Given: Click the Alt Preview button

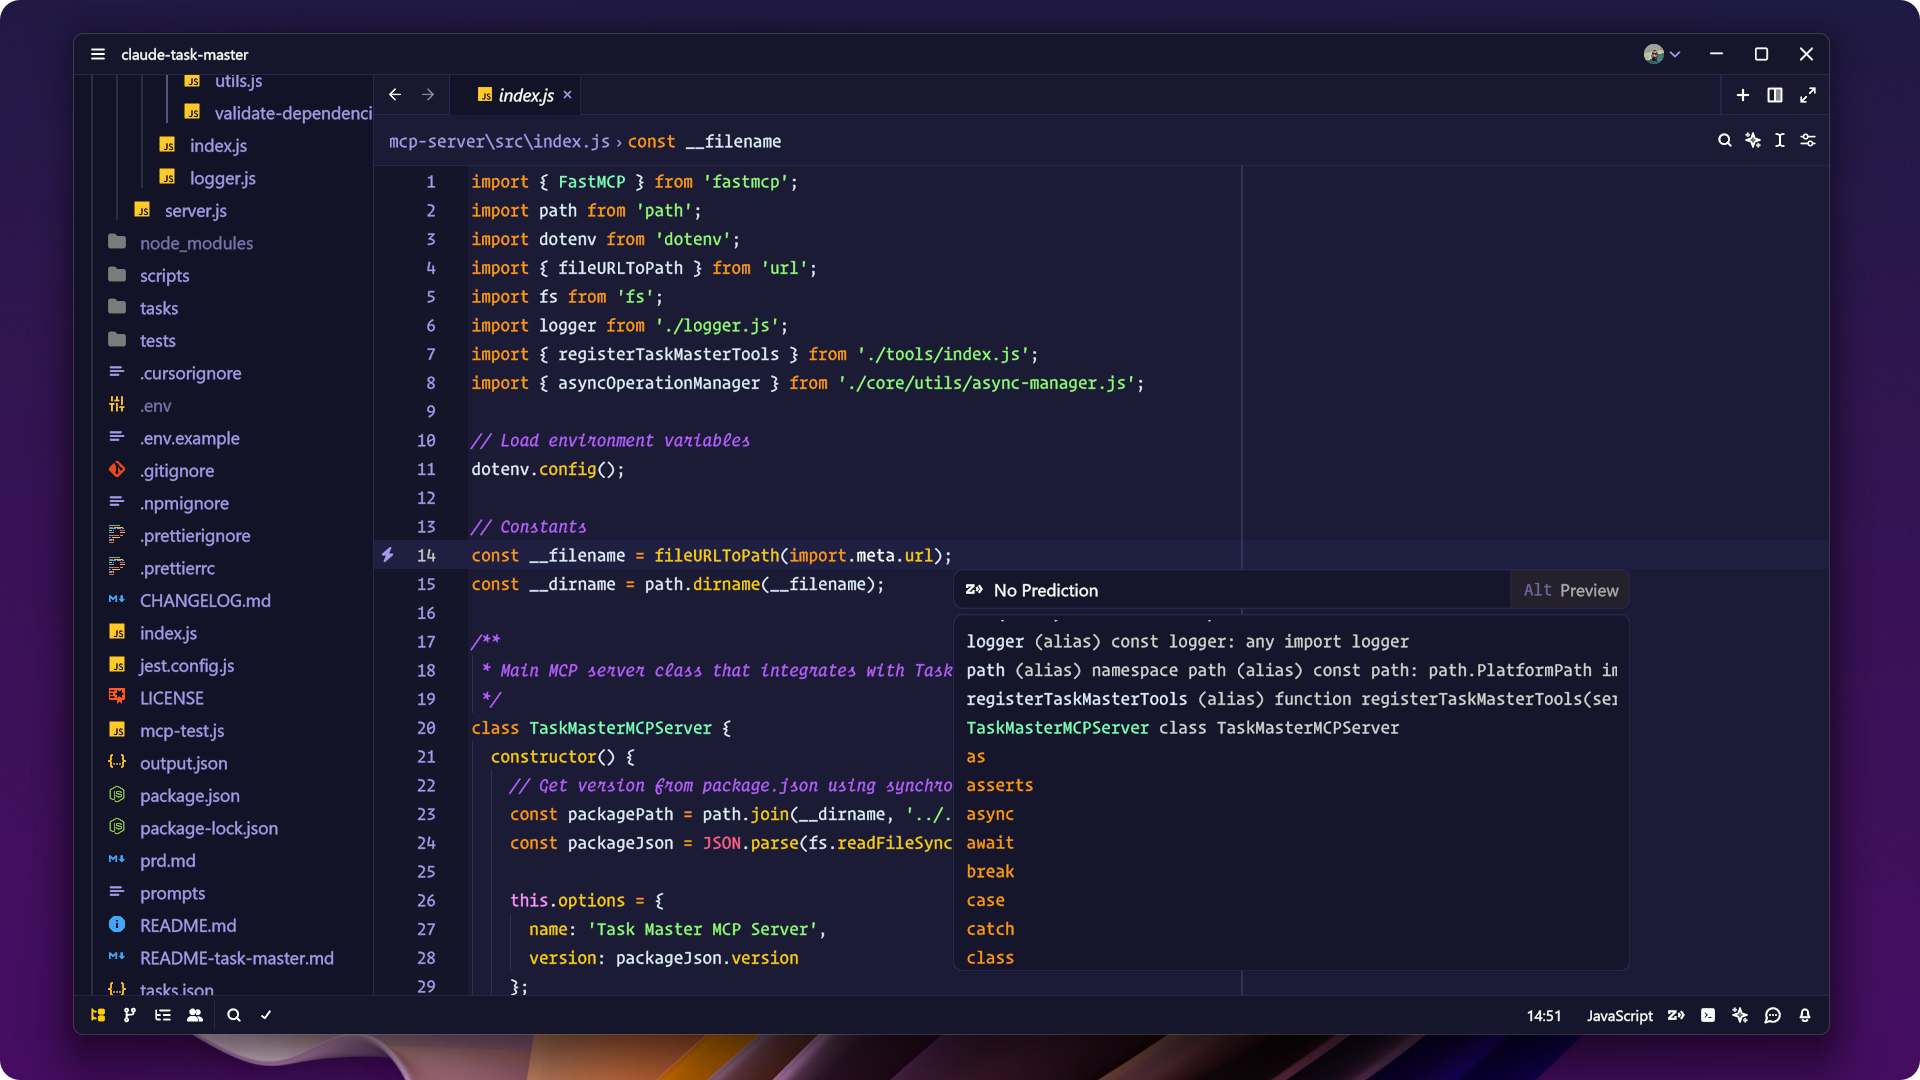Looking at the screenshot, I should click(x=1570, y=590).
